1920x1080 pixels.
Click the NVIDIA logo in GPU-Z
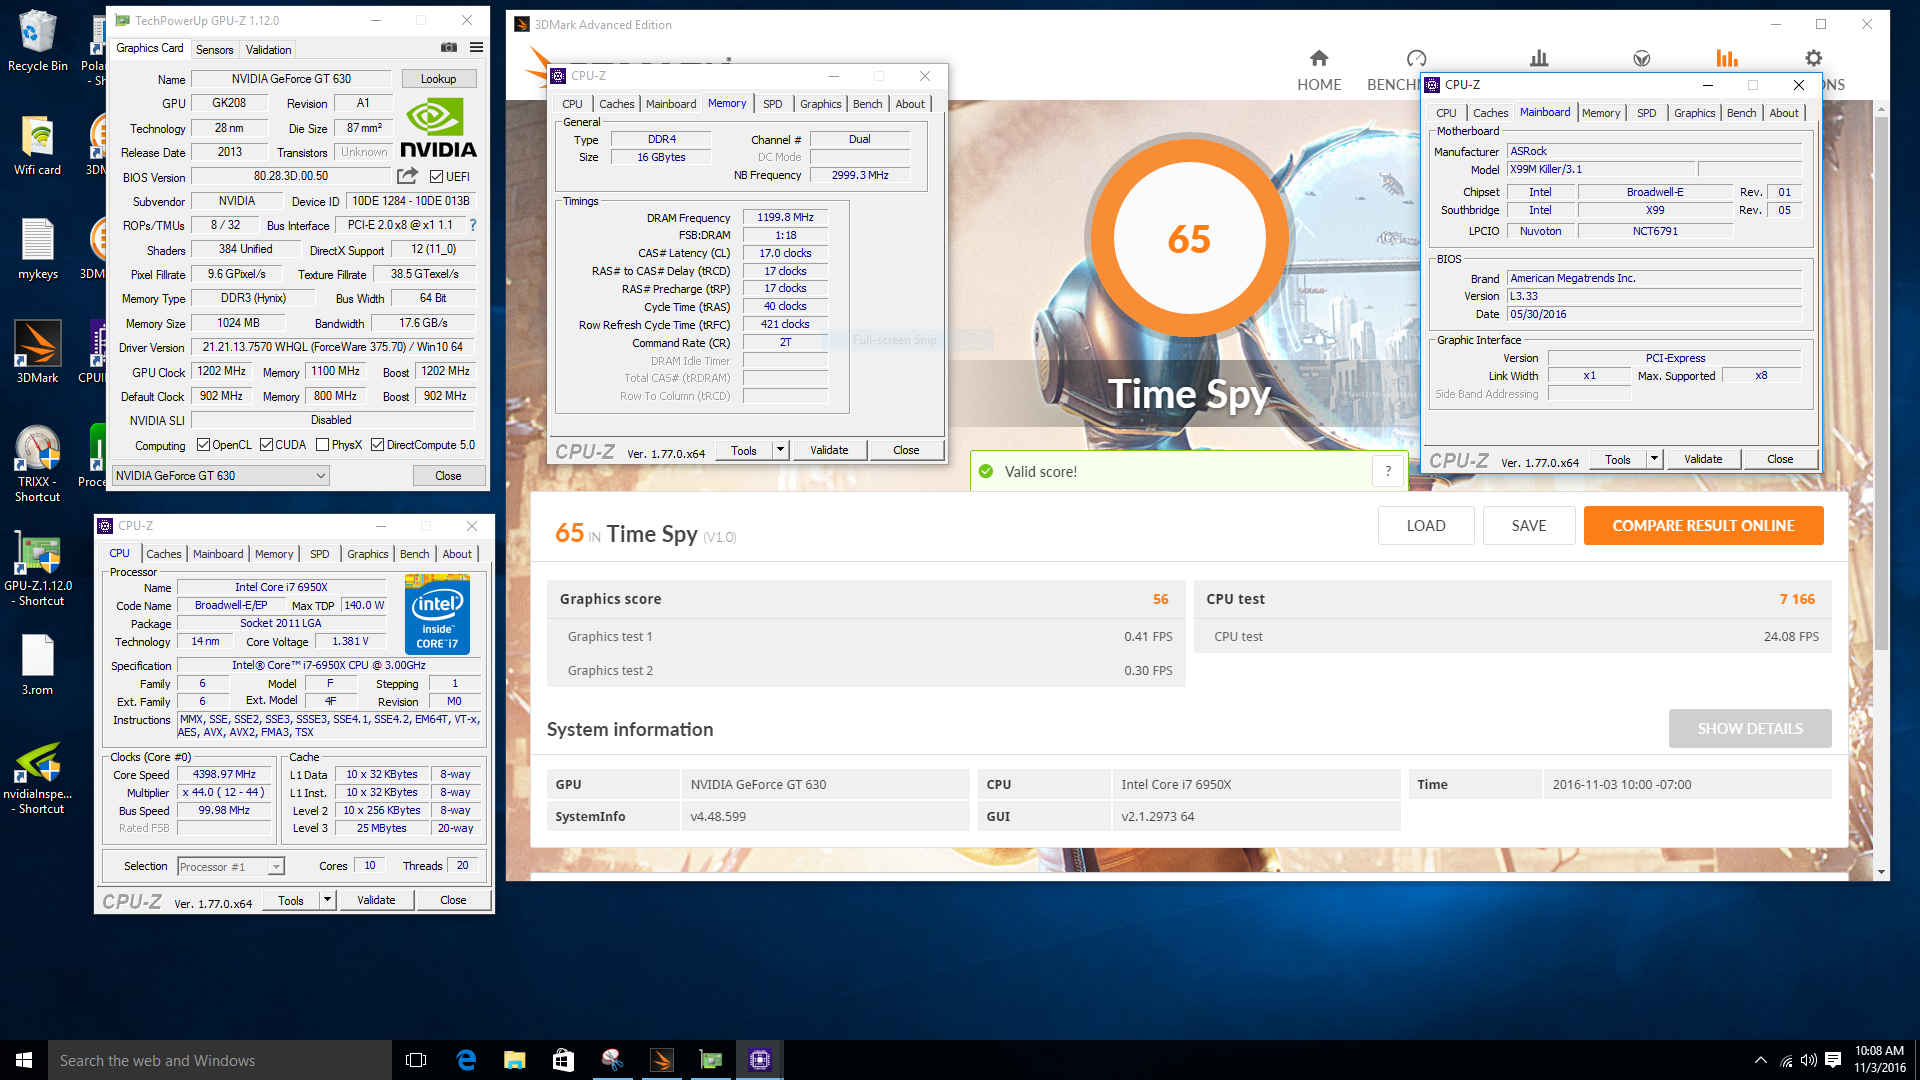tap(438, 128)
